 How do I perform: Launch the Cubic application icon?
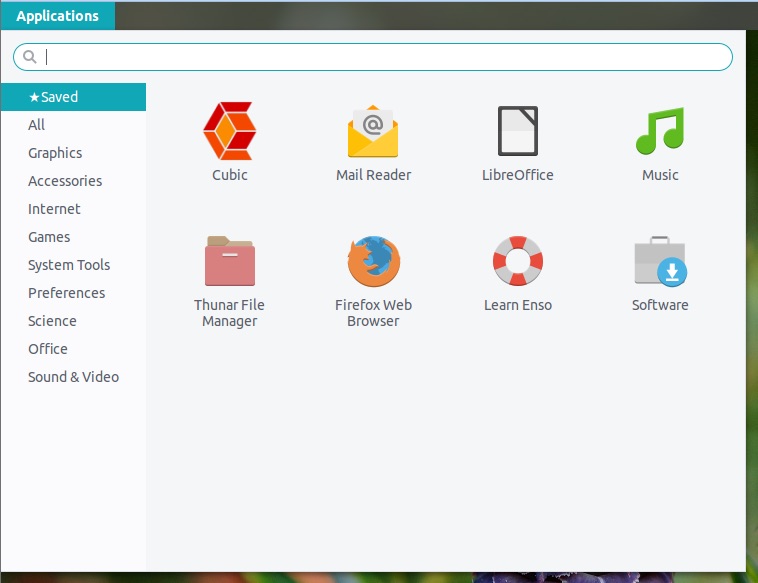(x=230, y=131)
